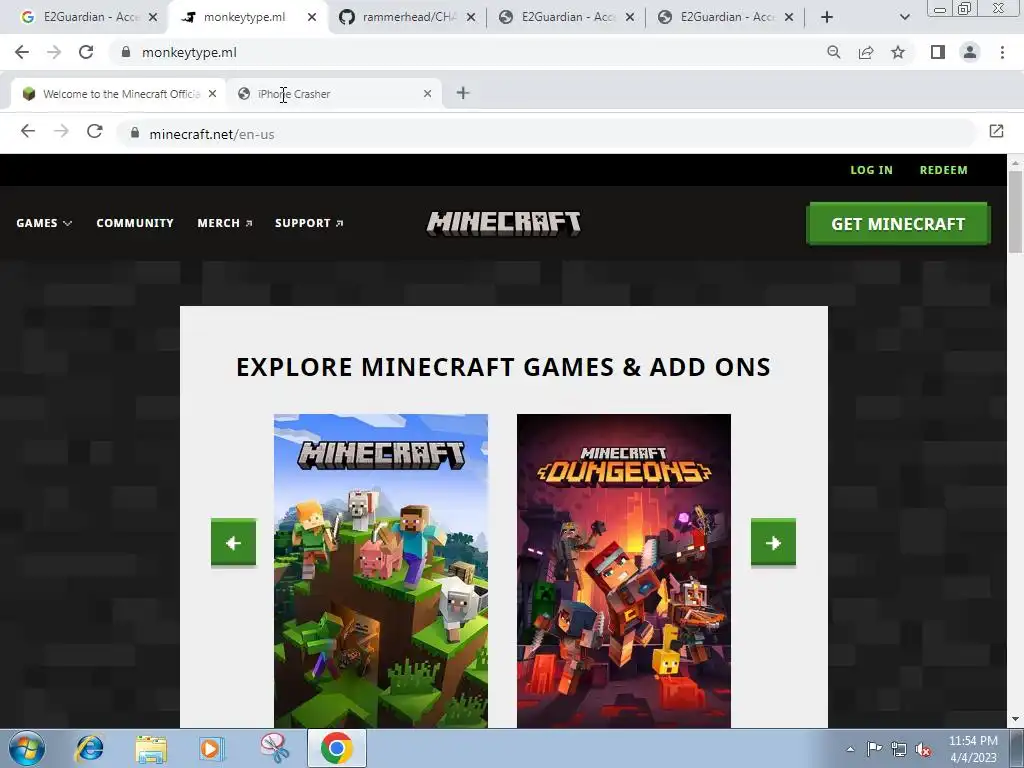Image resolution: width=1024 pixels, height=768 pixels.
Task: Click LOG IN link
Action: tap(871, 170)
